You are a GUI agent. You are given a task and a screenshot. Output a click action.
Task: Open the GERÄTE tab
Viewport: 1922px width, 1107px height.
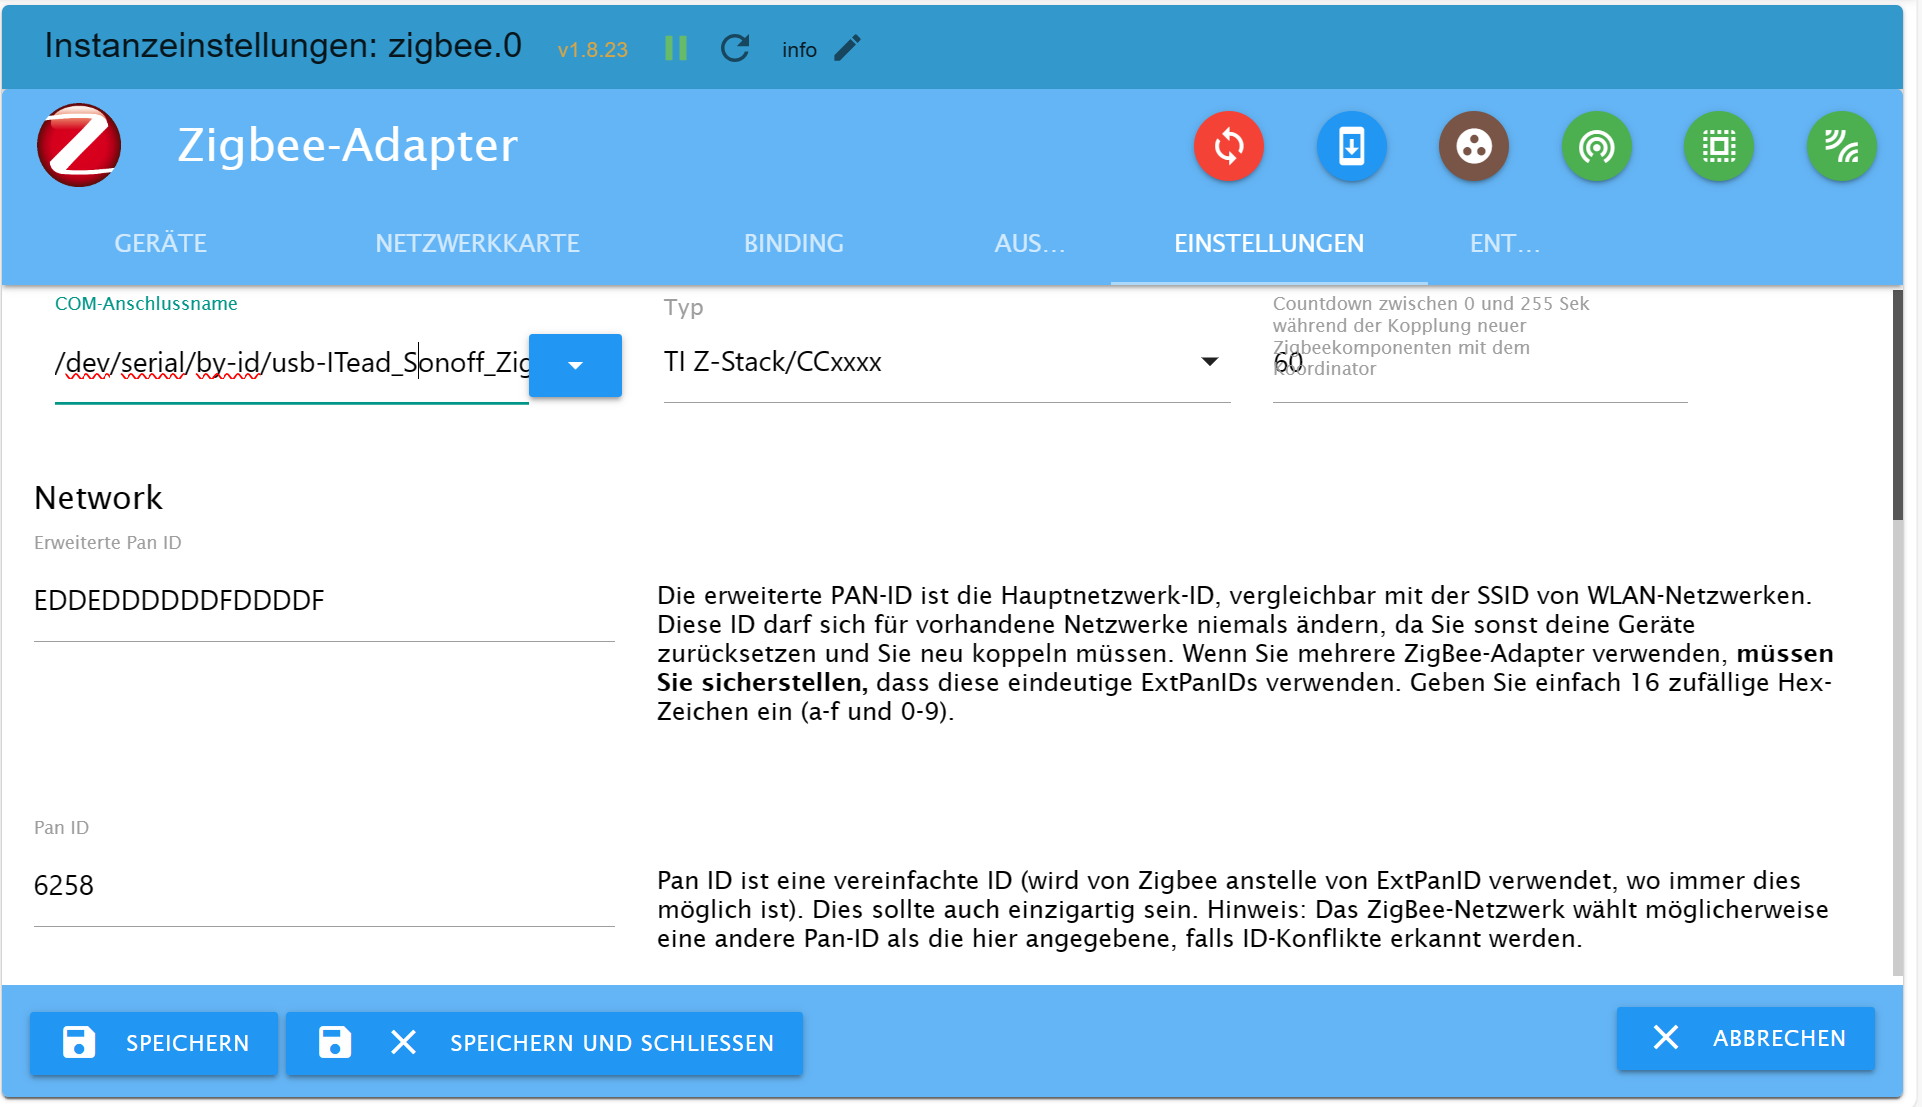click(x=161, y=243)
